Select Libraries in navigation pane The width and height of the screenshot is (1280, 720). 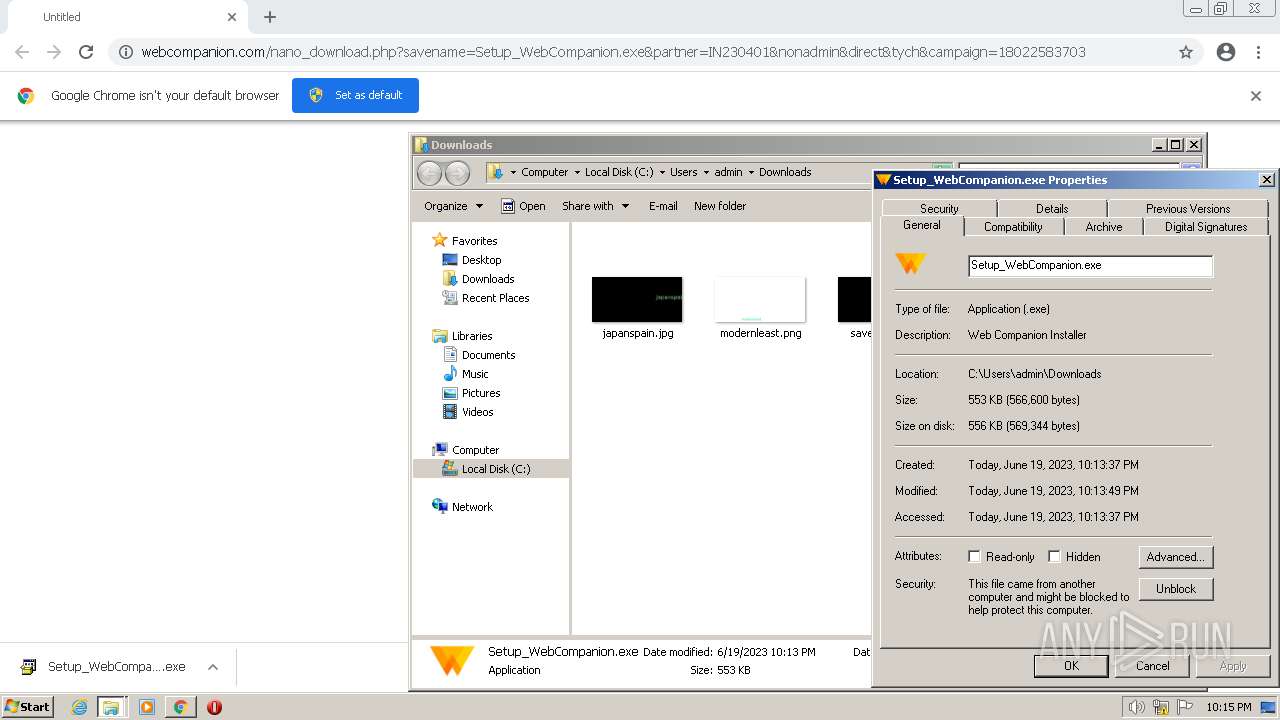472,336
